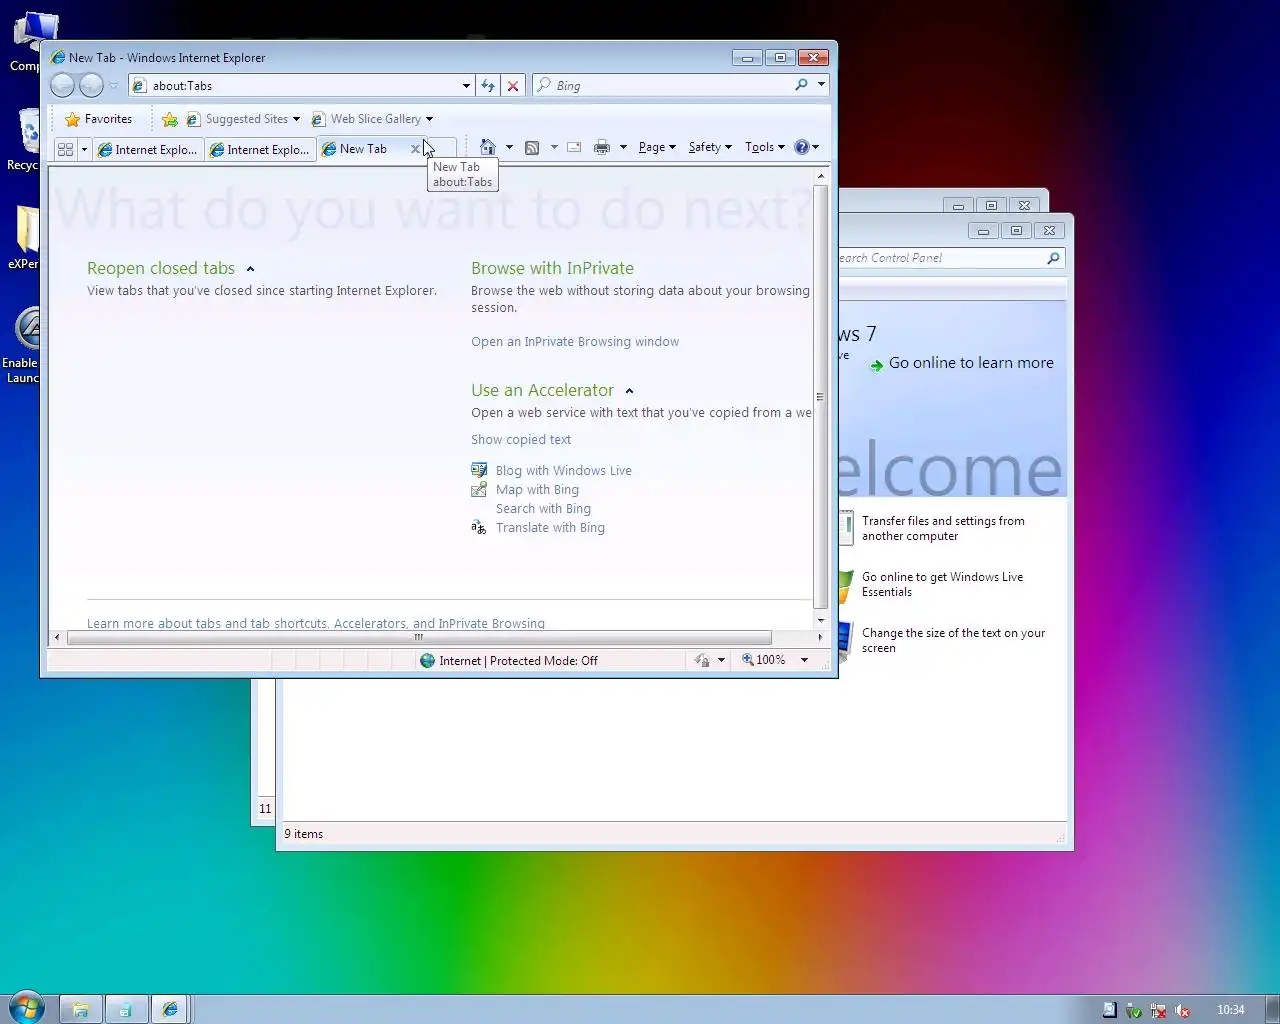Click the Blog with Windows Live accelerator icon

click(x=479, y=470)
